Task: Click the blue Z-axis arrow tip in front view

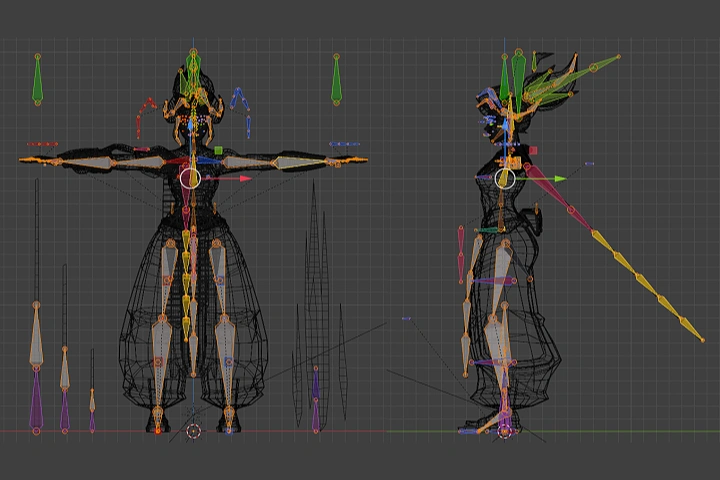Action: point(190,124)
